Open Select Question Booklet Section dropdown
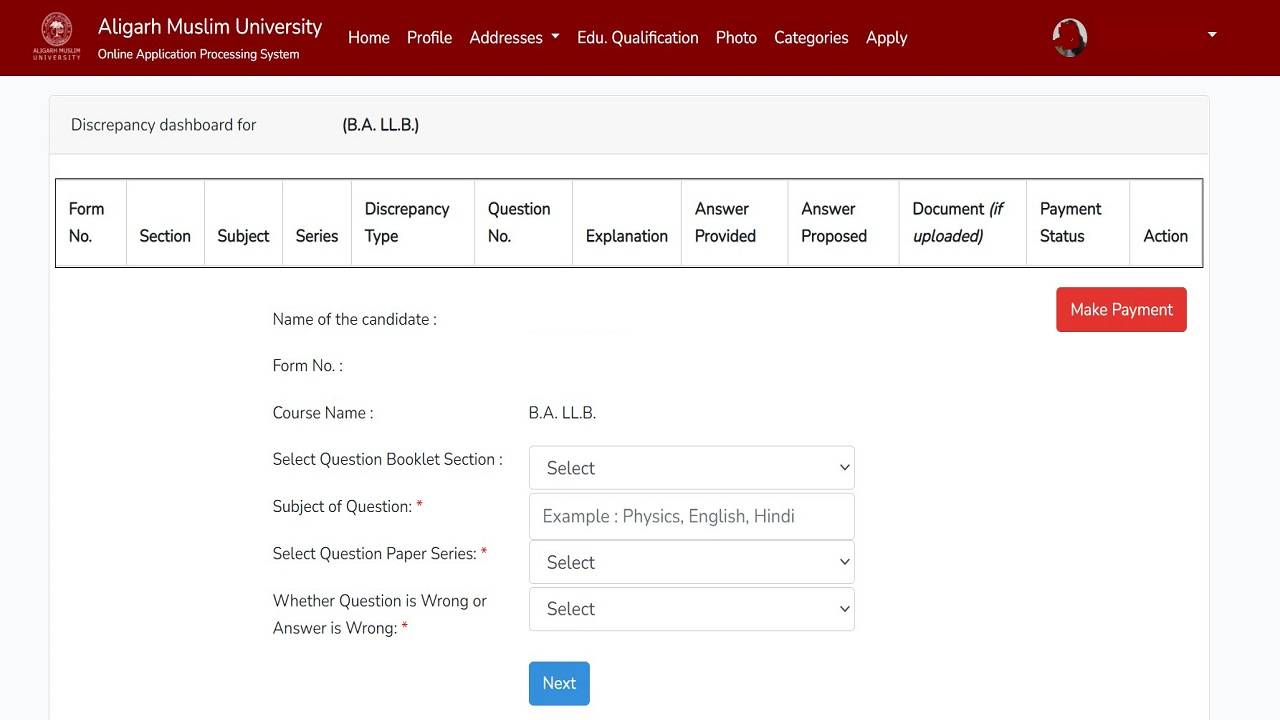The width and height of the screenshot is (1280, 720). (x=691, y=468)
